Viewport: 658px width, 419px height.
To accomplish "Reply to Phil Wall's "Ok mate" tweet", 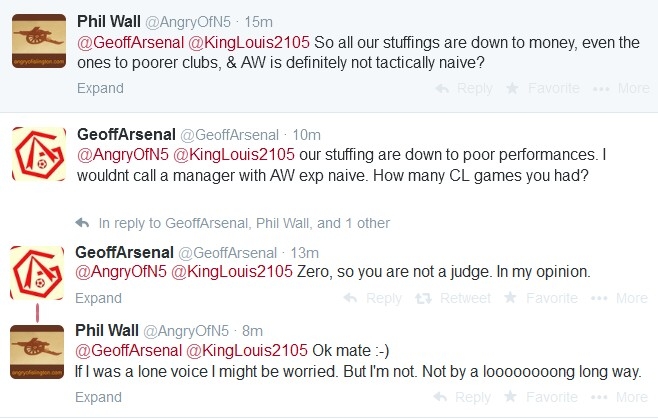I will point(463,397).
